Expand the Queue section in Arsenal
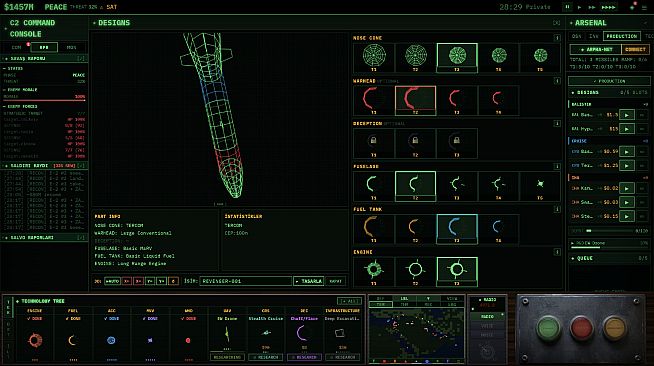Screen dimensions: 654x366 coord(609,258)
